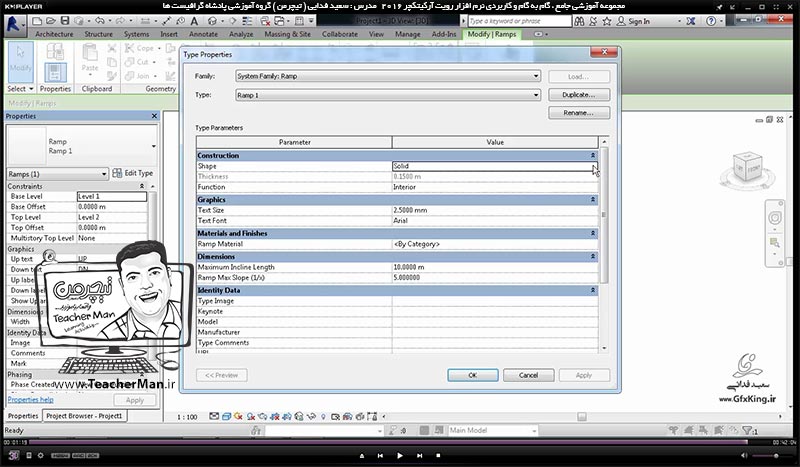
Task: Collapse the Materials and Finishes group
Action: pyautogui.click(x=593, y=233)
